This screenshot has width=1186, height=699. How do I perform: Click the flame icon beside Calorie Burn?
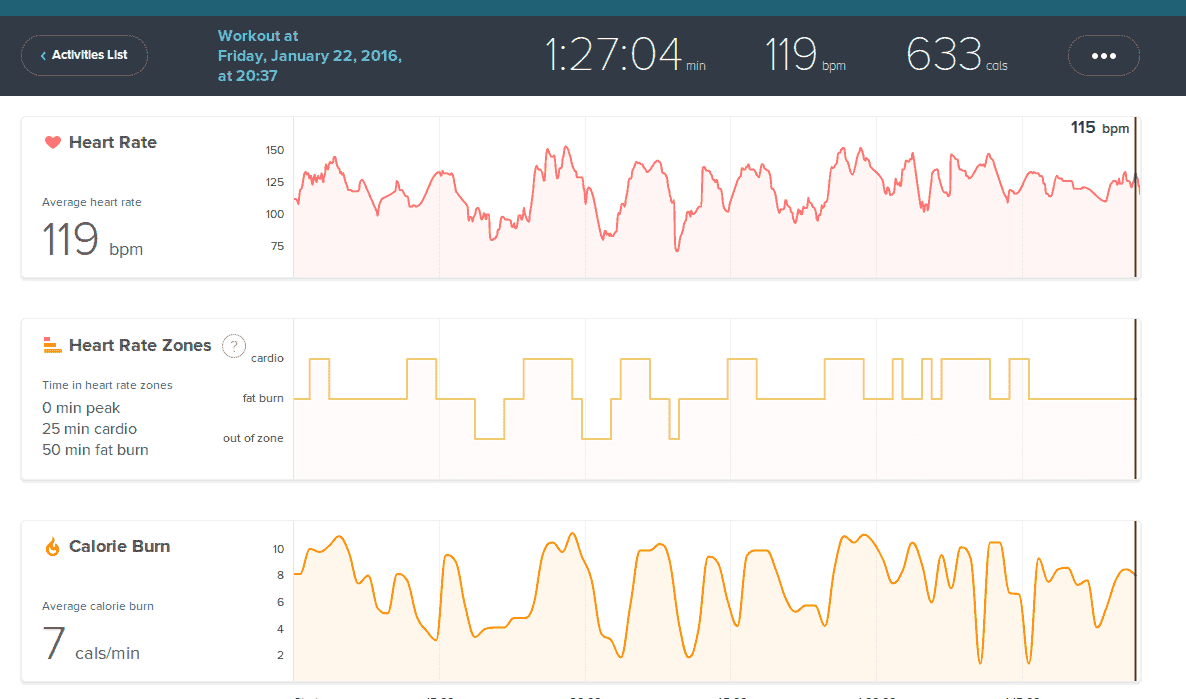point(53,546)
